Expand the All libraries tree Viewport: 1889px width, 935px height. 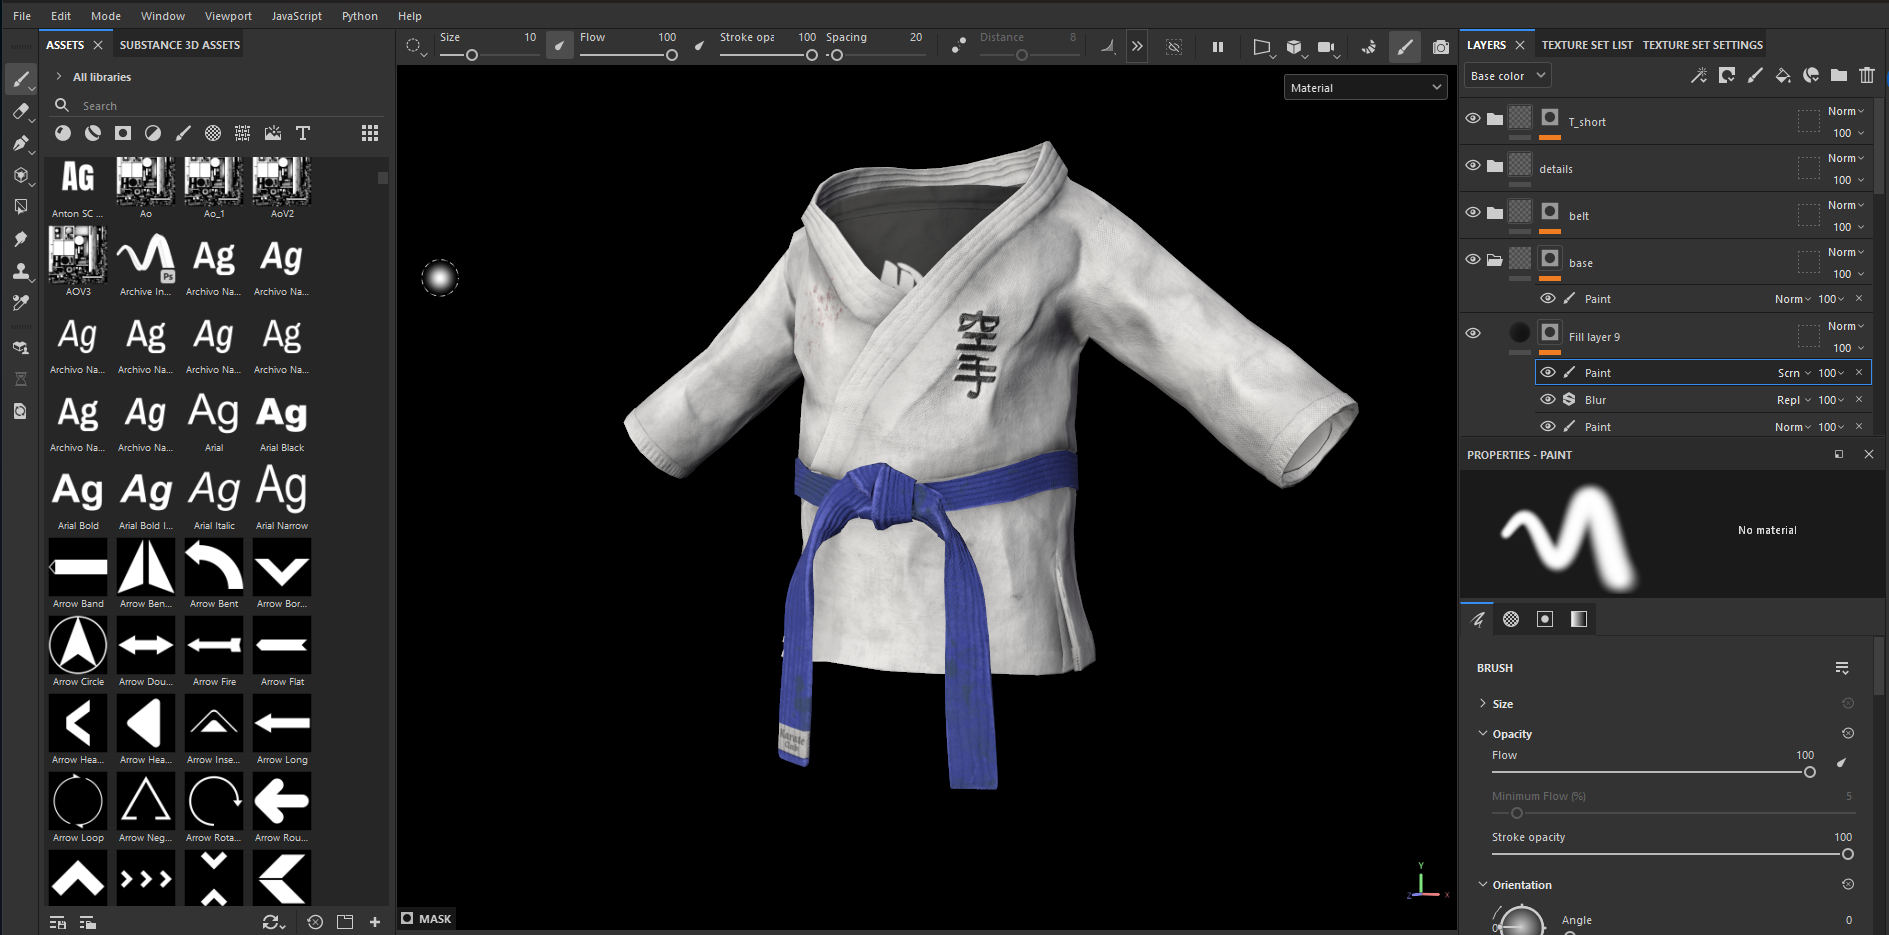coord(59,77)
